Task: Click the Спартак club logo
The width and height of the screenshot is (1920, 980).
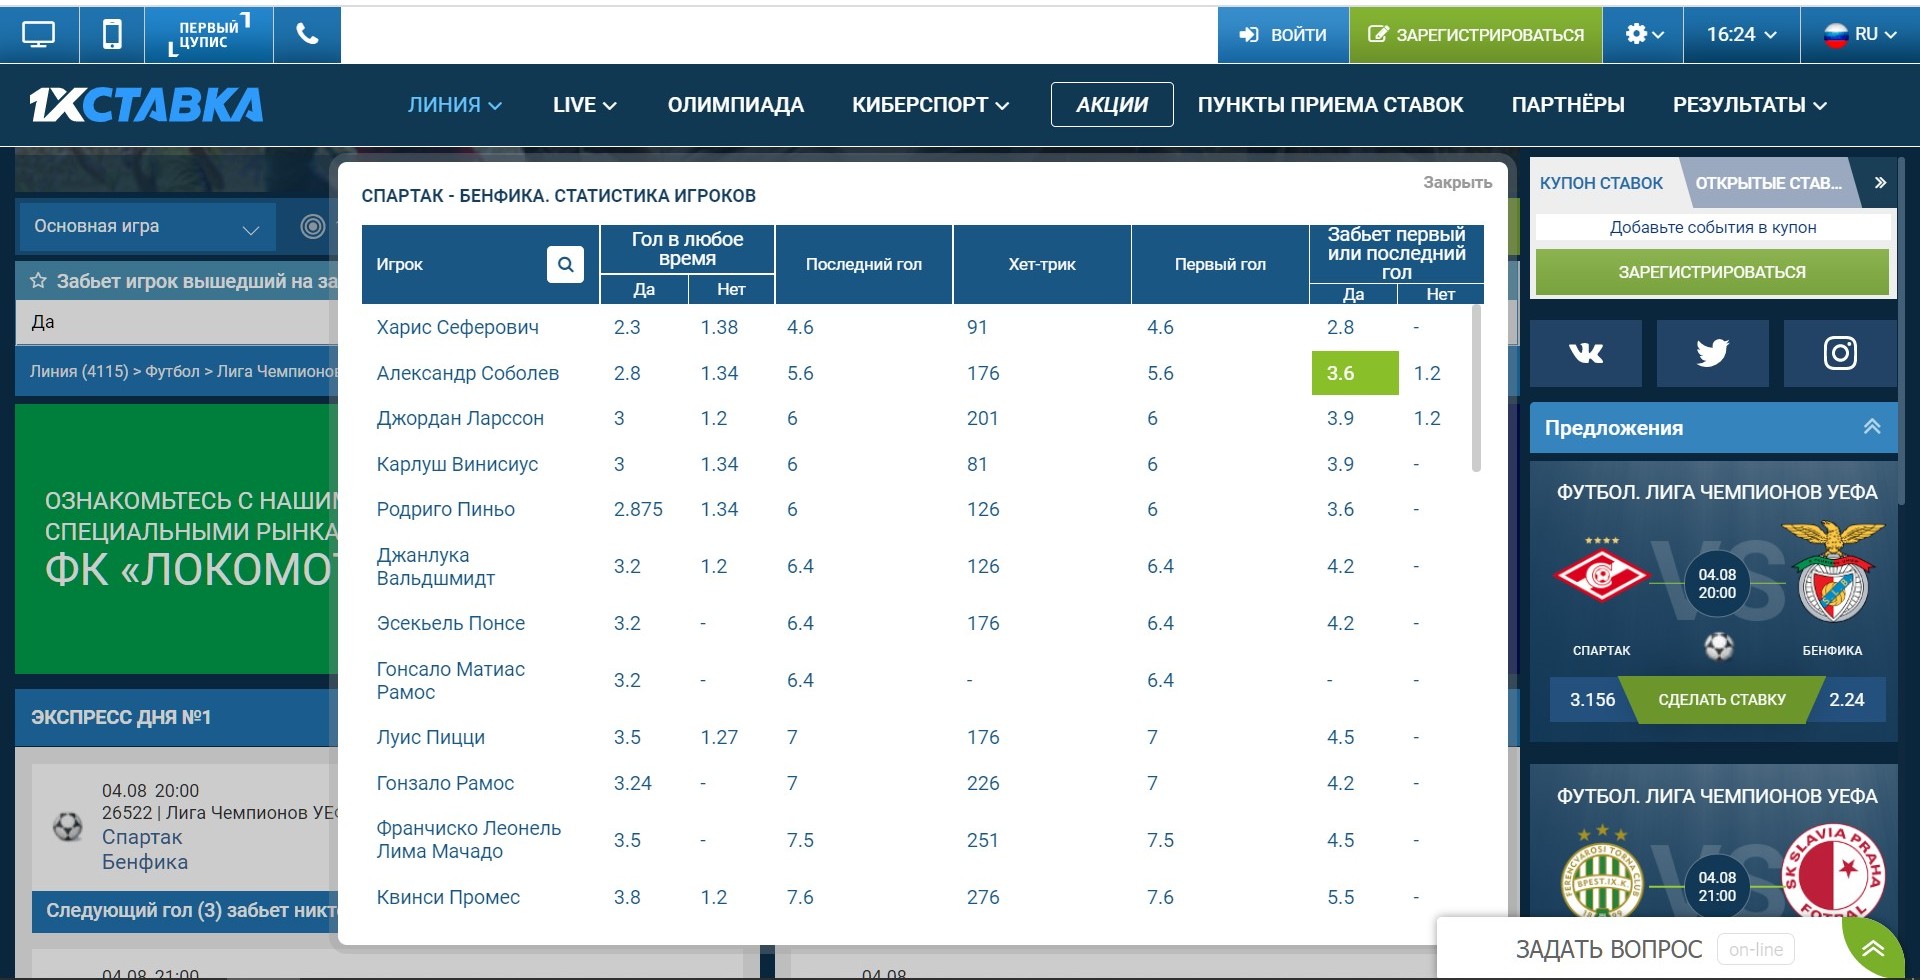Action: (x=1601, y=573)
